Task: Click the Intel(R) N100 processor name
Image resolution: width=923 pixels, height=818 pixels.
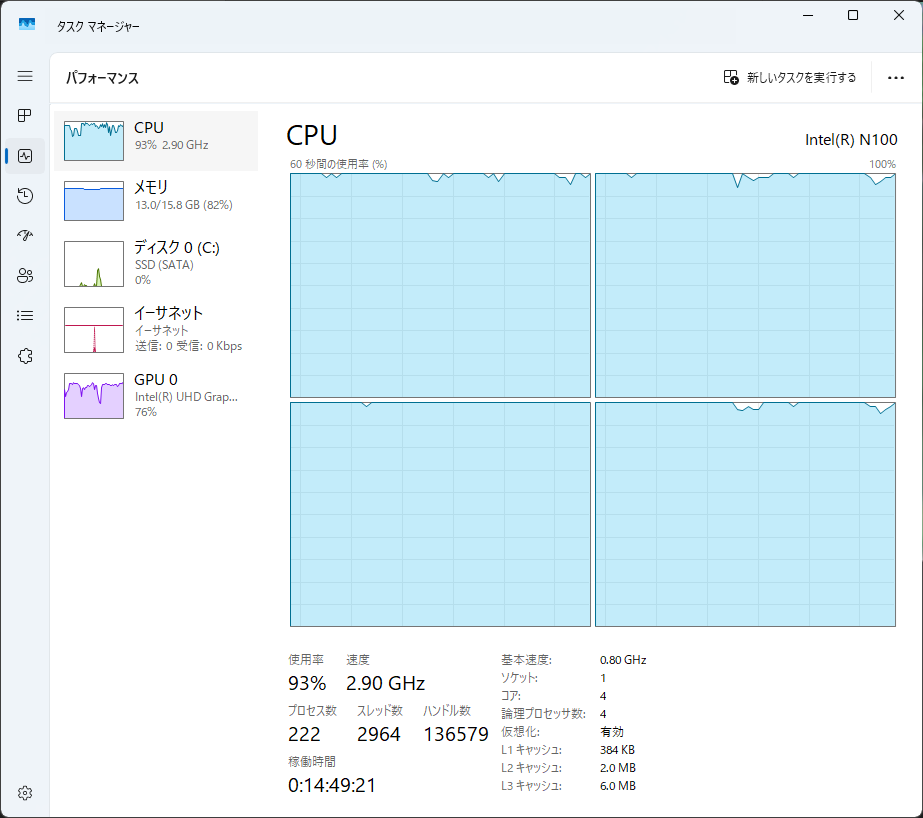Action: pyautogui.click(x=851, y=139)
